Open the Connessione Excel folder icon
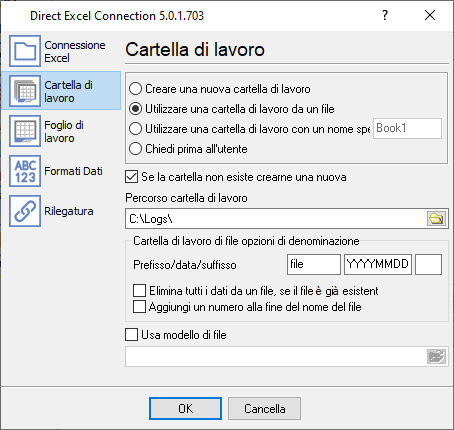Viewport: 454px width, 430px height. [25, 51]
